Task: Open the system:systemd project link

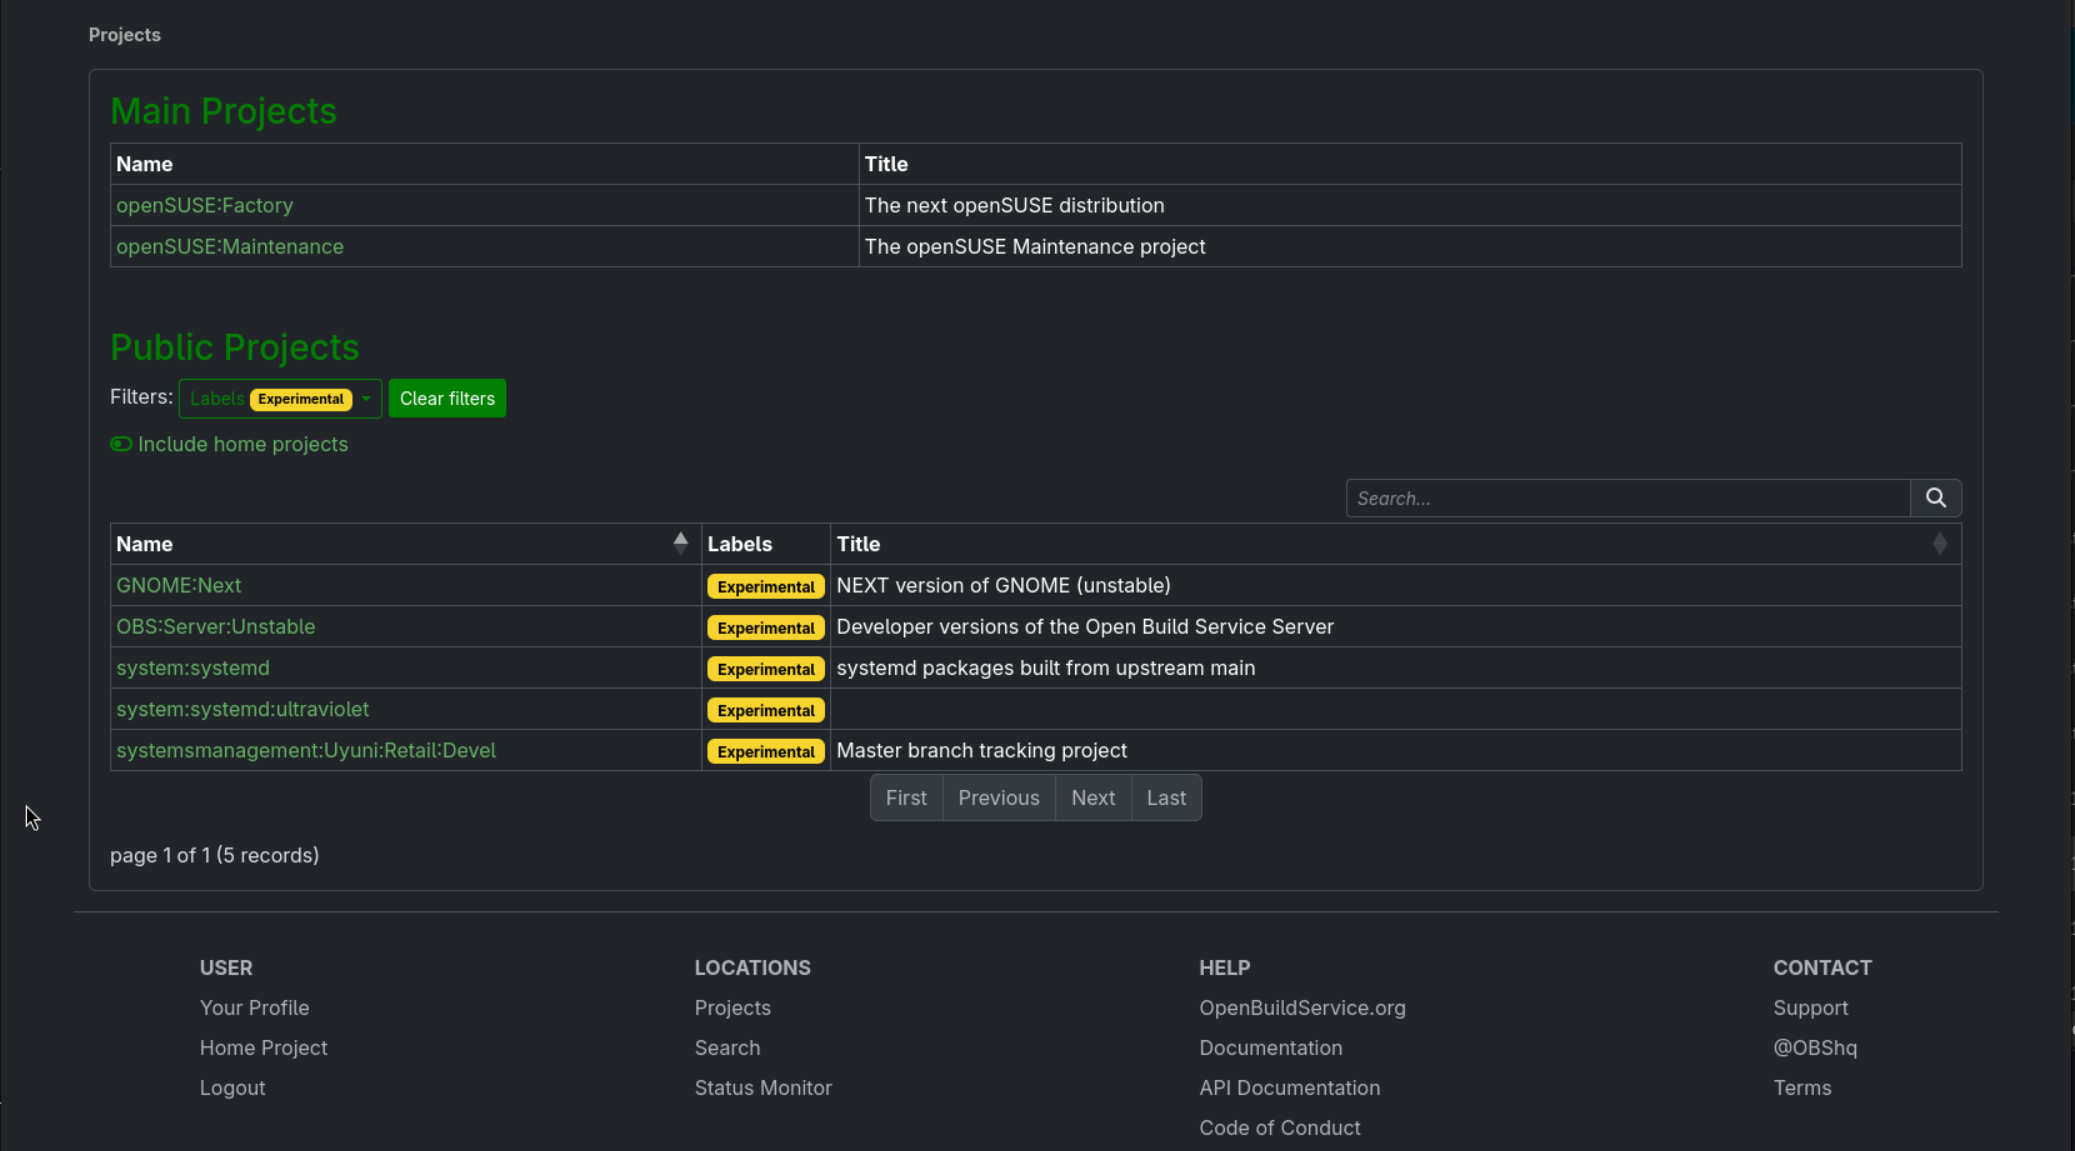Action: pos(193,667)
